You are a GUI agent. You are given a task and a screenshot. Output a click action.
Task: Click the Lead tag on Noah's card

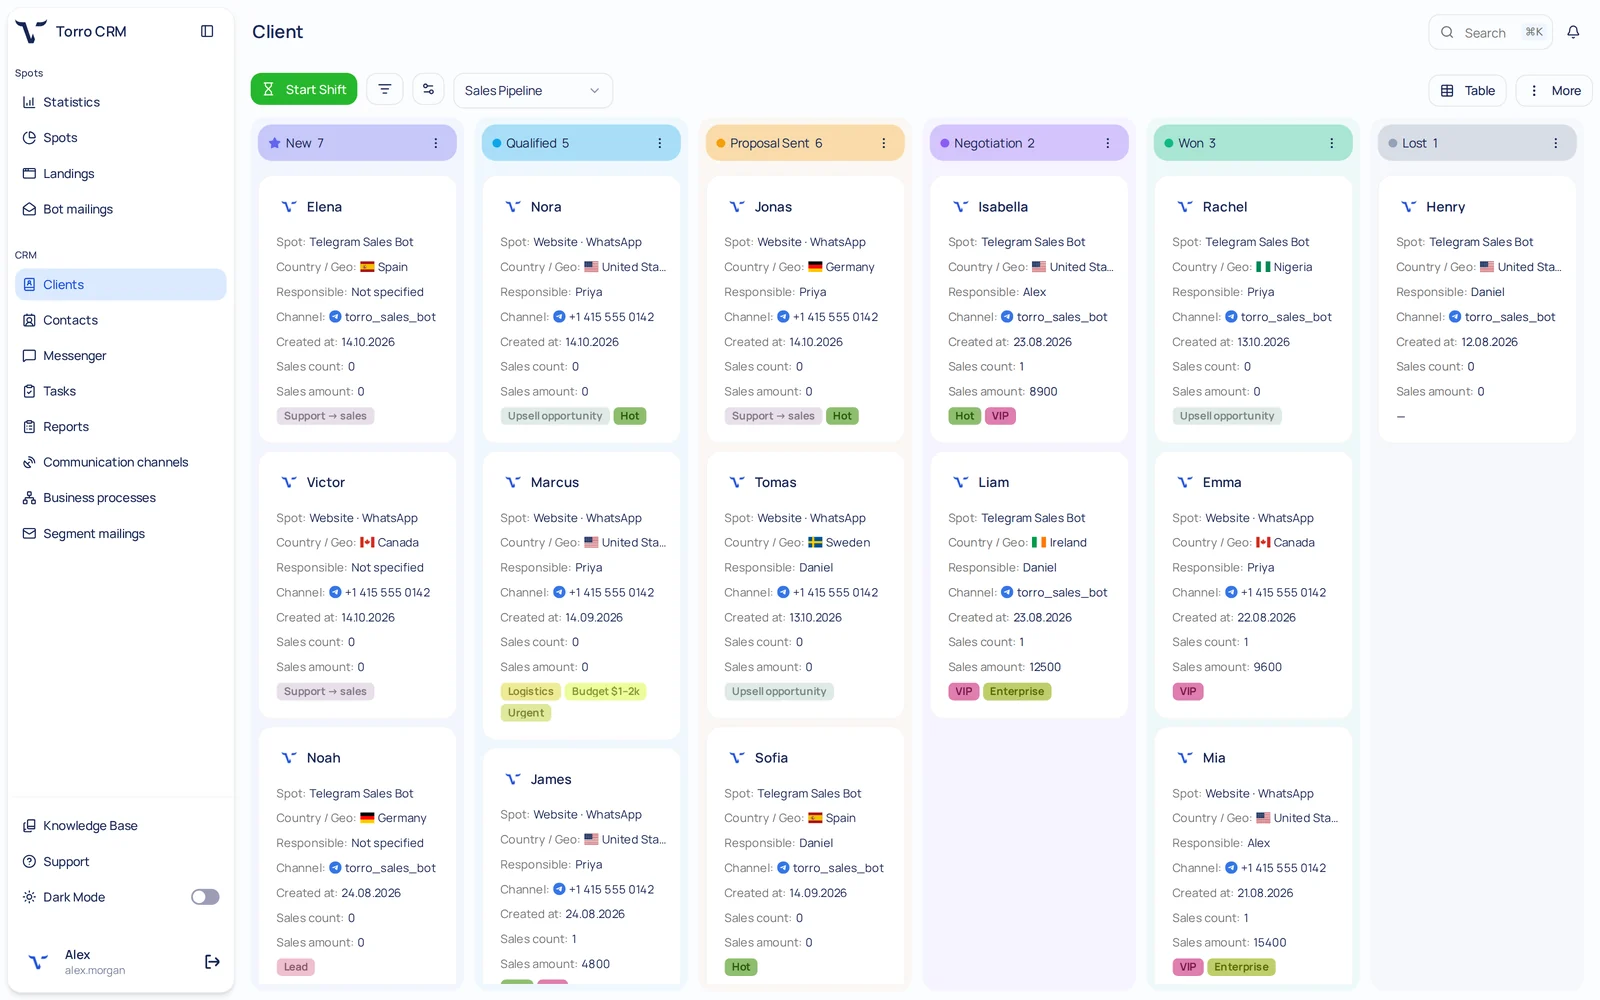tap(296, 967)
